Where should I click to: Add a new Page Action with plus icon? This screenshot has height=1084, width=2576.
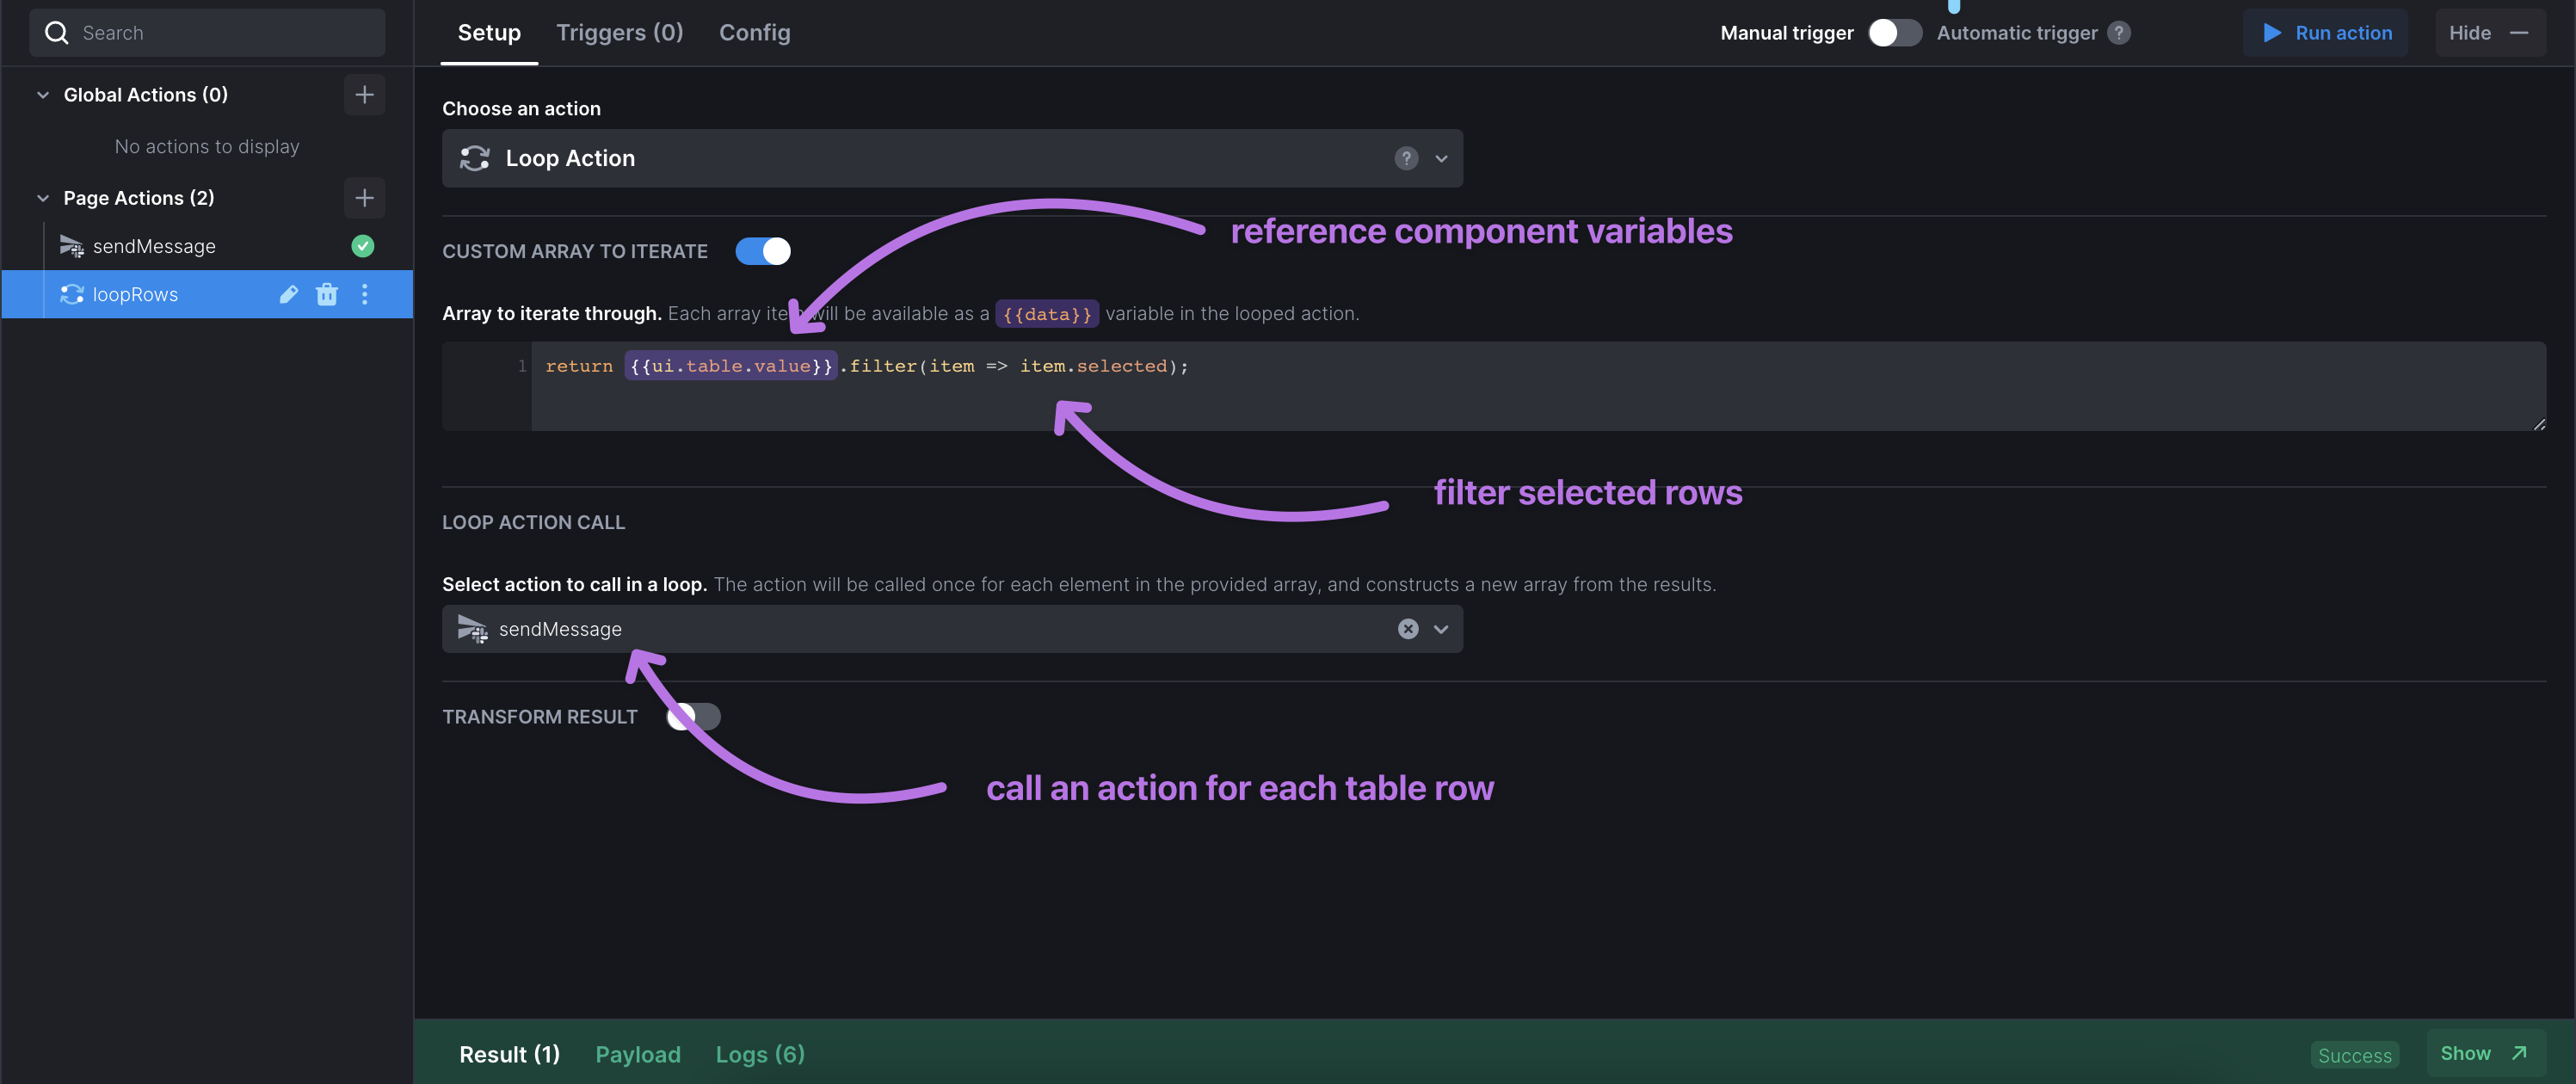(x=364, y=198)
